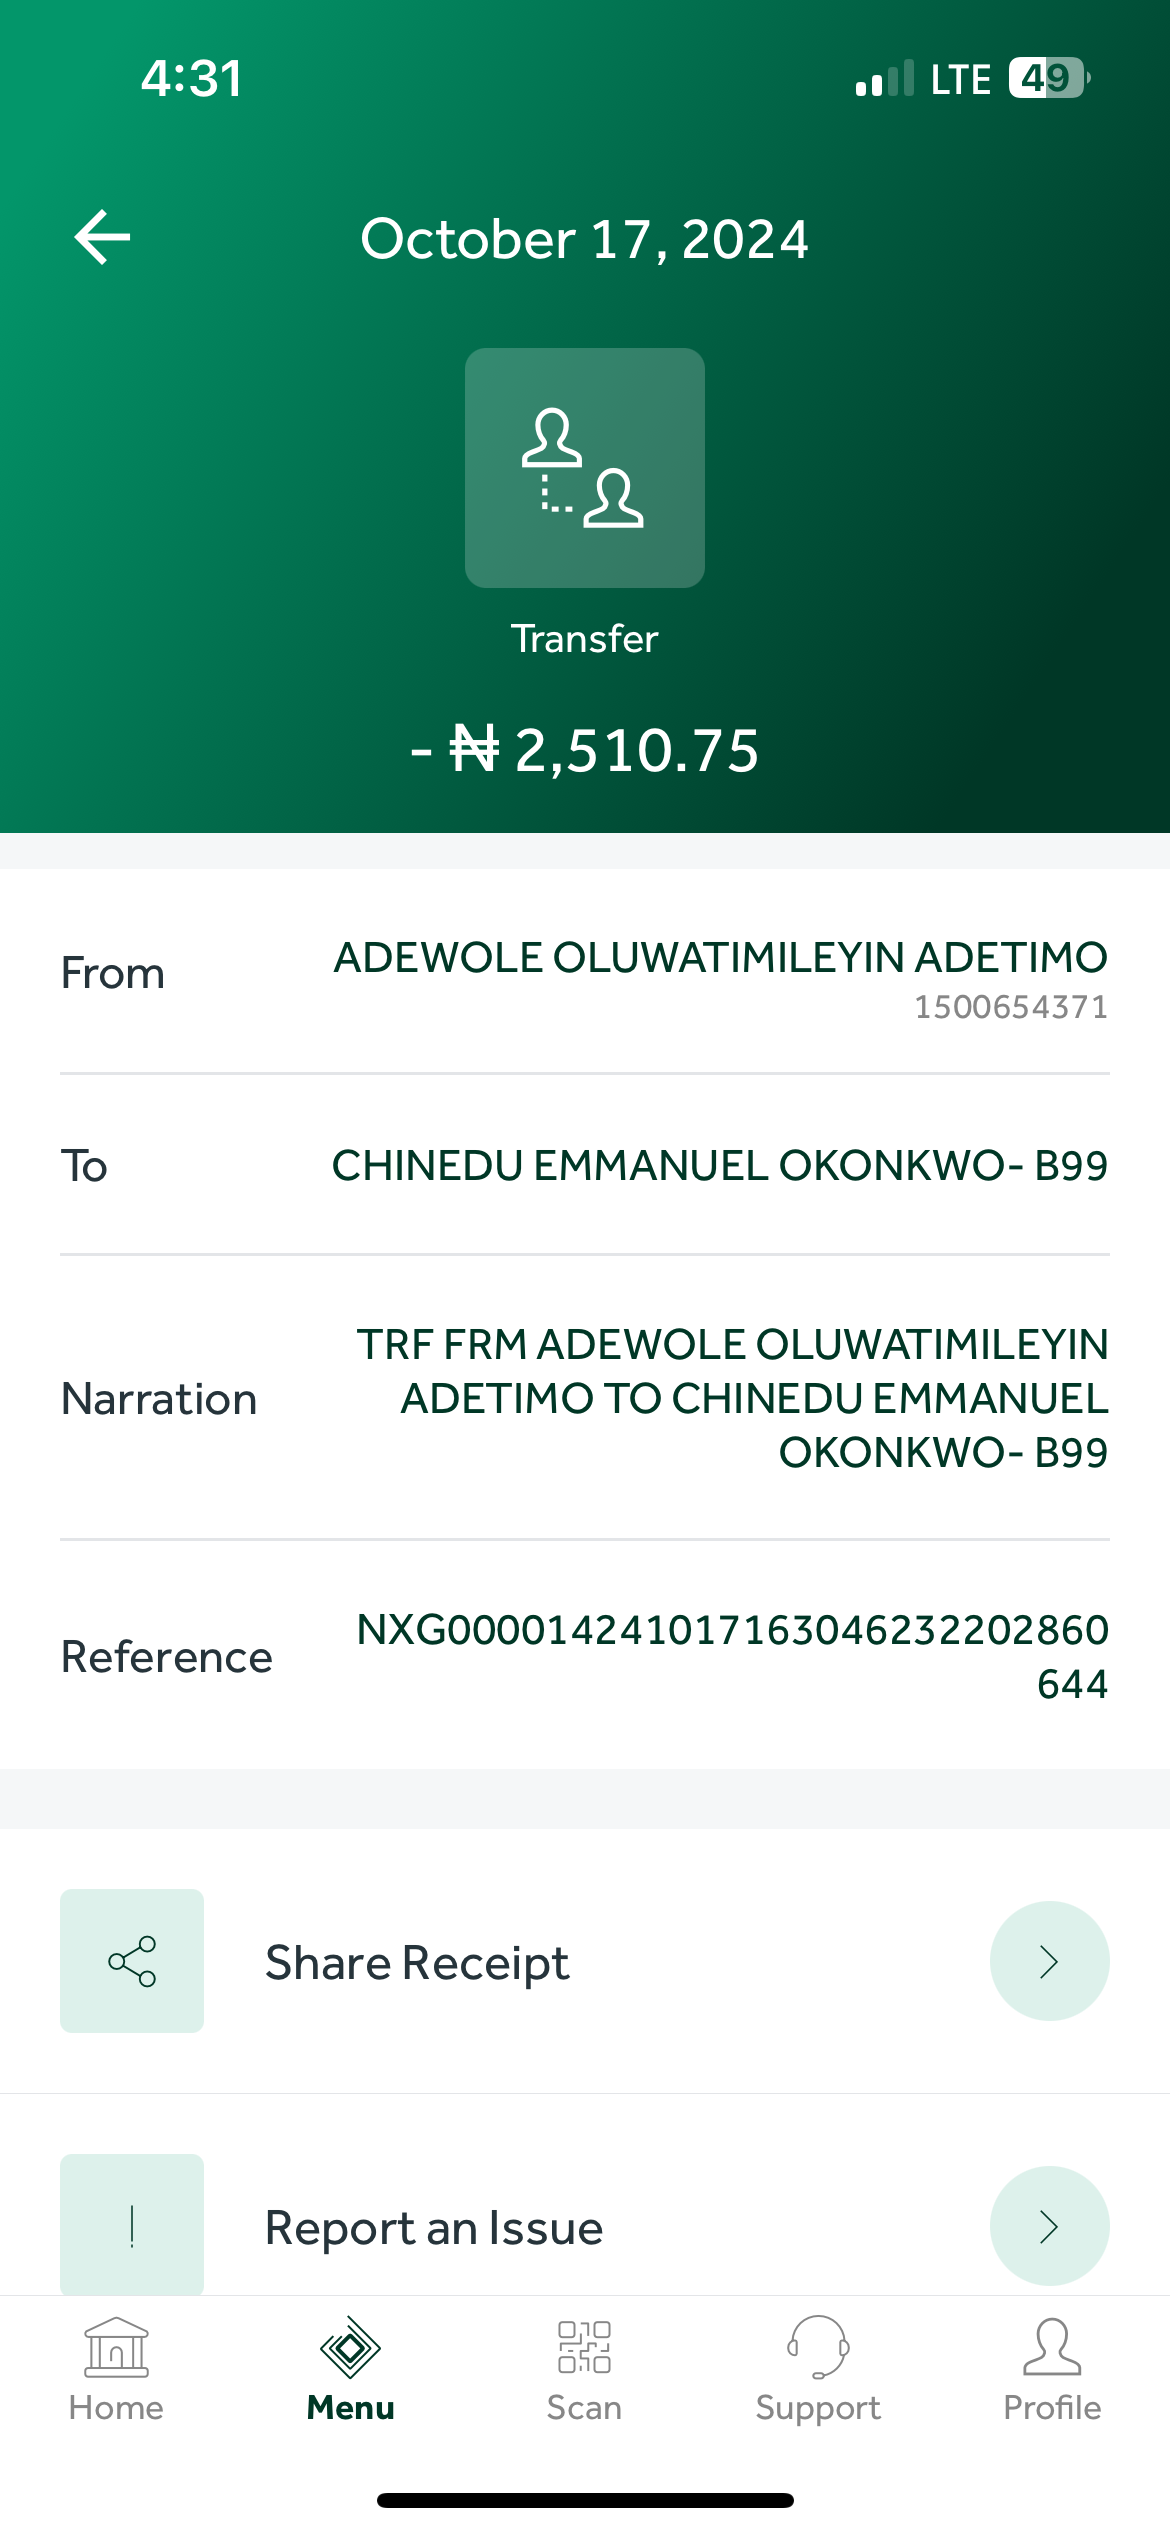Open the Support headset icon

pyautogui.click(x=818, y=2347)
